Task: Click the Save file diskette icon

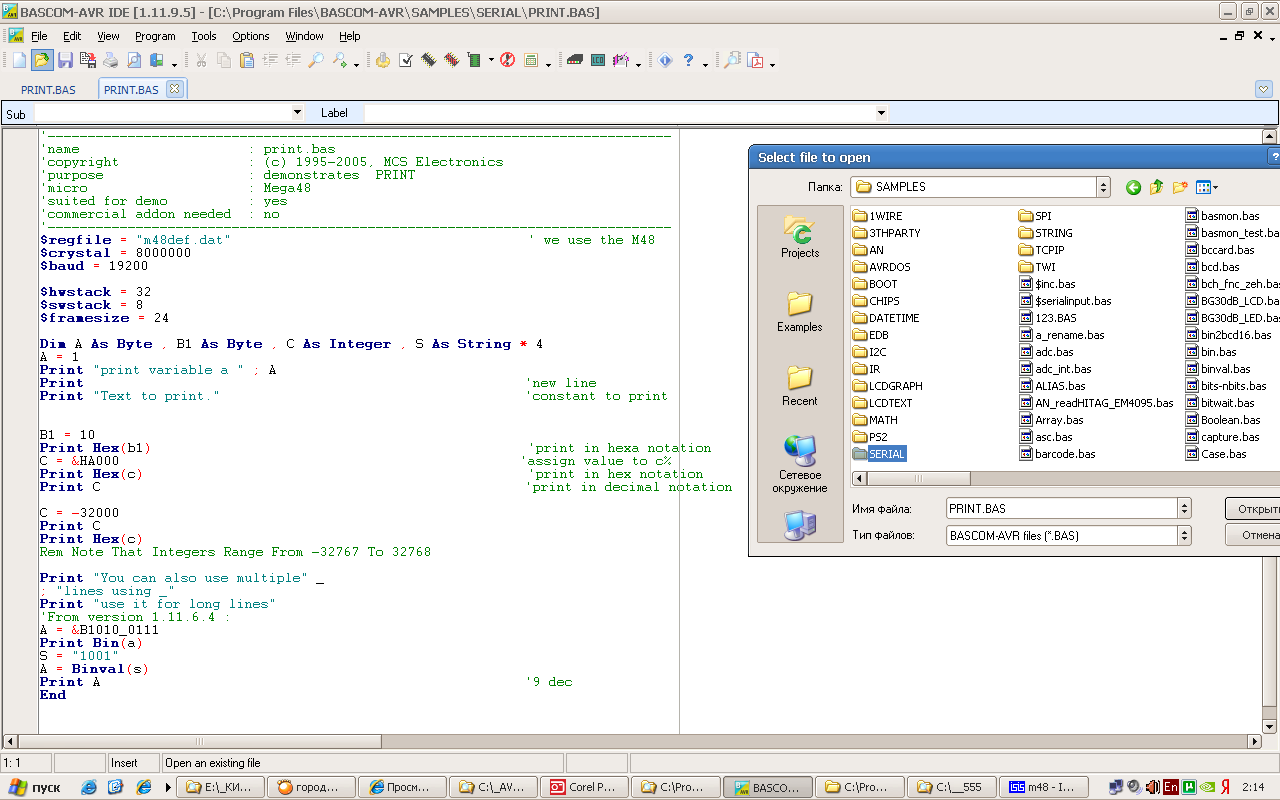Action: point(65,60)
